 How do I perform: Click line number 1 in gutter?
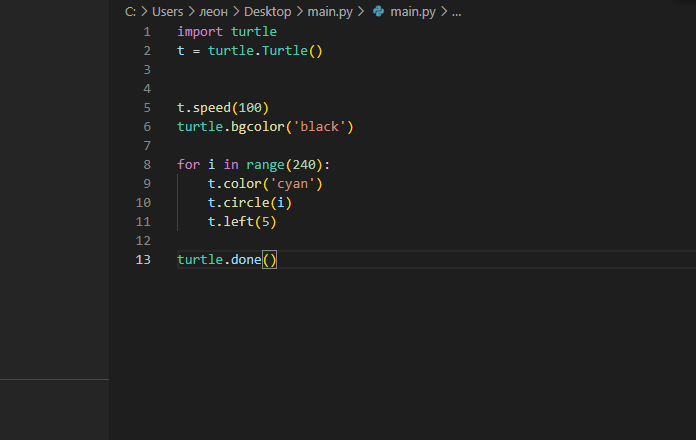pyautogui.click(x=147, y=32)
